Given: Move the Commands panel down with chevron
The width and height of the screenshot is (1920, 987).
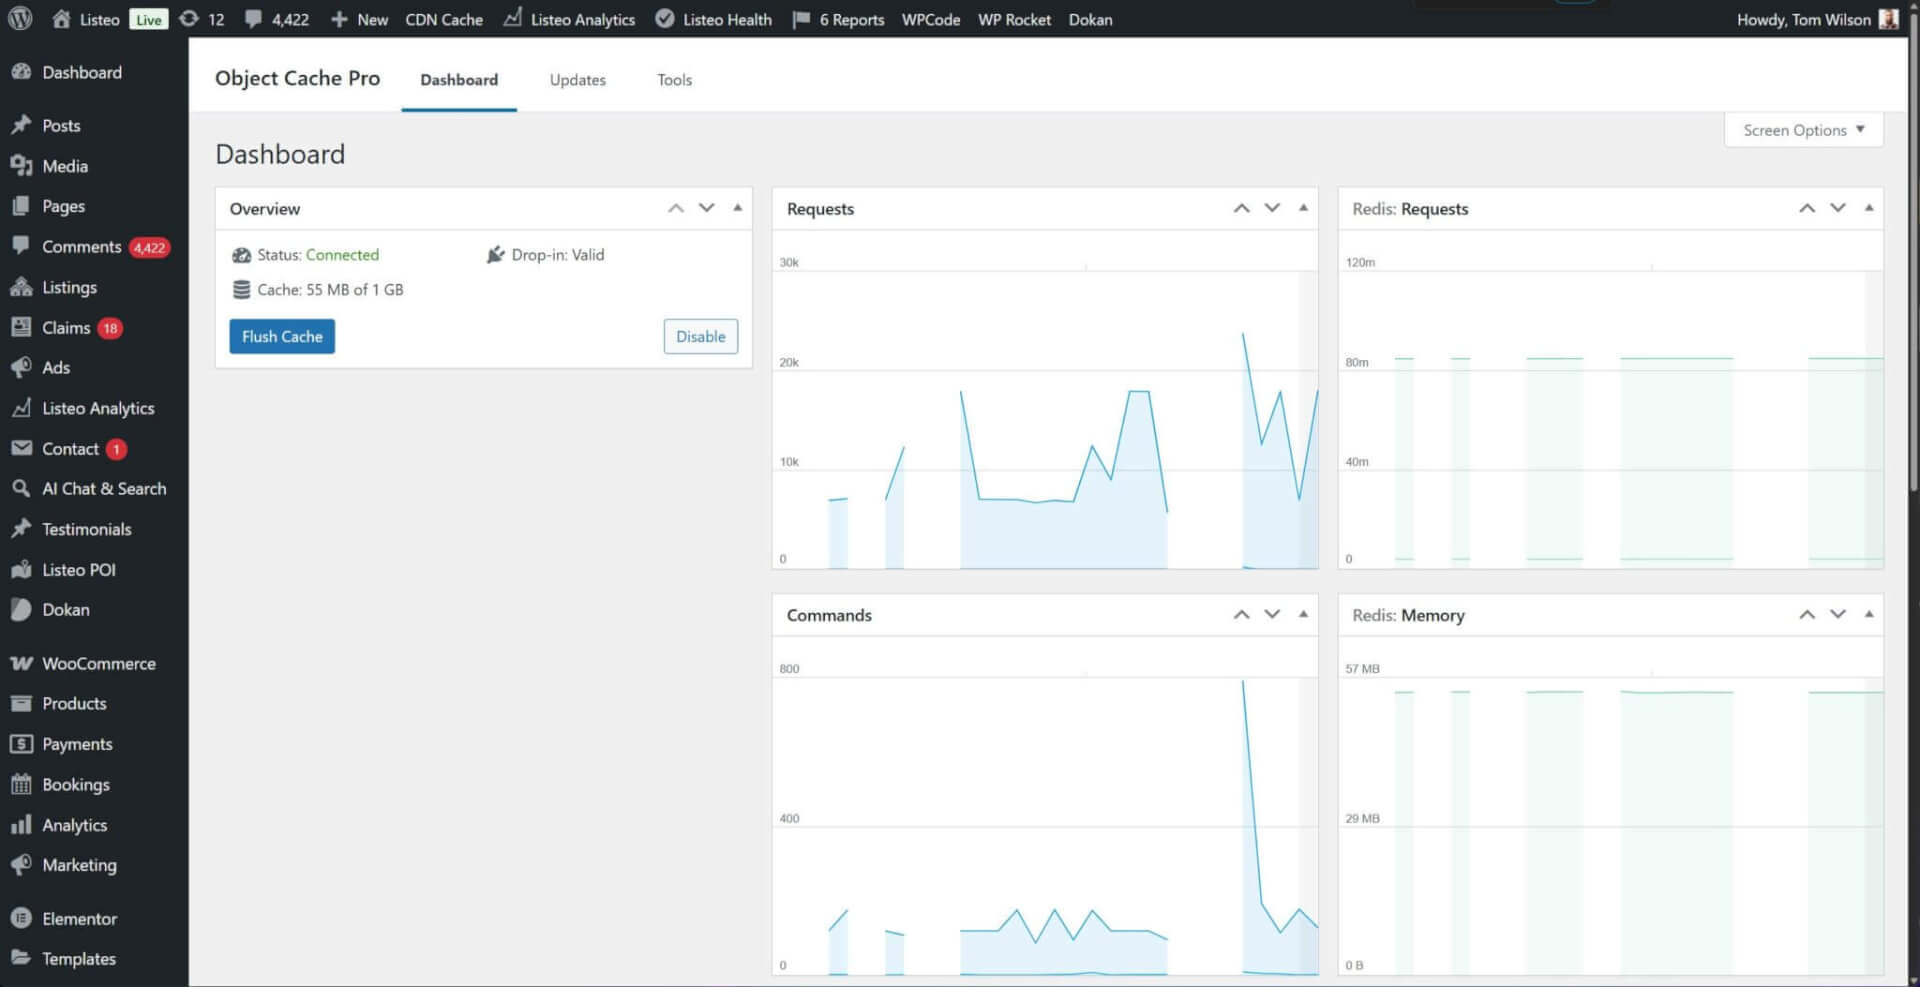Looking at the screenshot, I should [x=1272, y=614].
